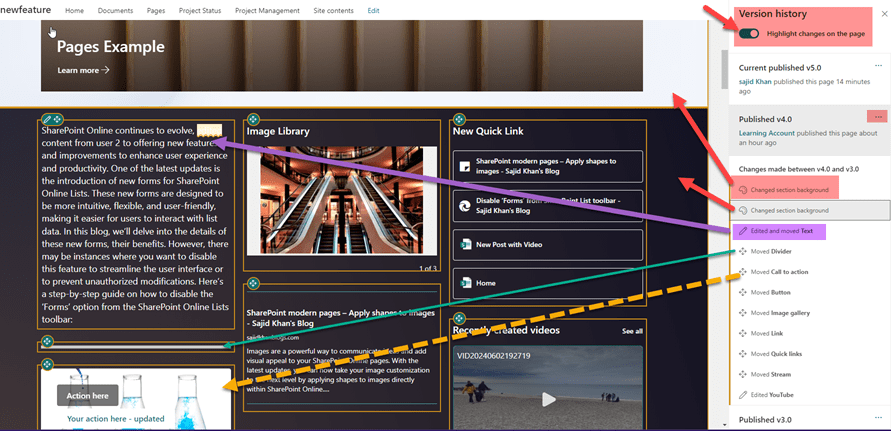Open the Project Status navigation item
The width and height of the screenshot is (891, 431).
(x=200, y=10)
